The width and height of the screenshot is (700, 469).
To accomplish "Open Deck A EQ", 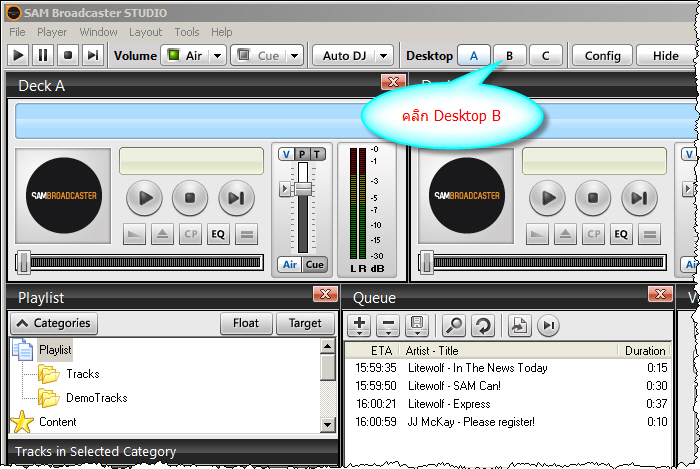I will click(x=218, y=234).
